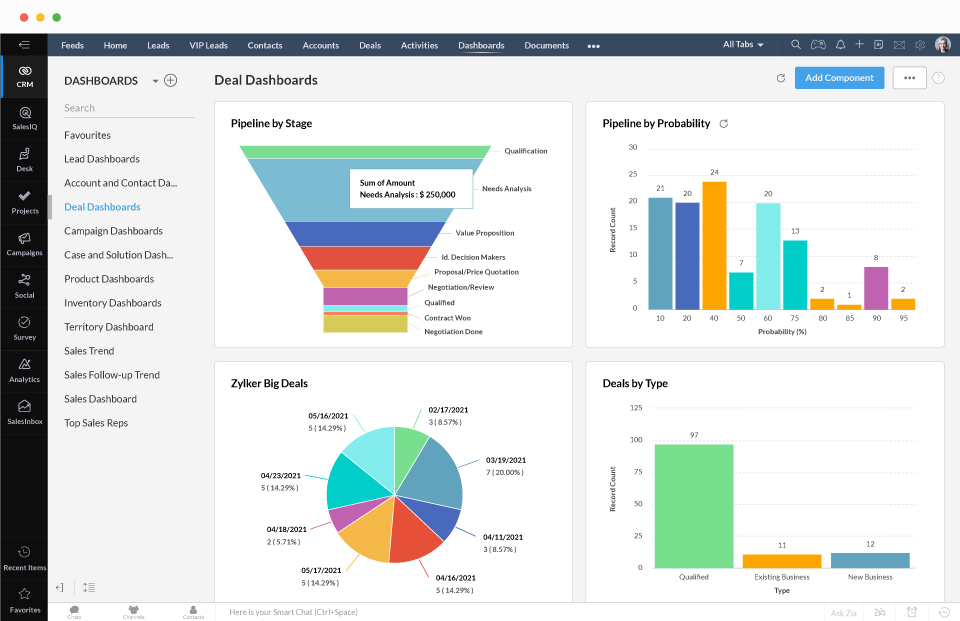Open Recent Items at the bottom sidebar
The image size is (960, 621).
point(23,553)
